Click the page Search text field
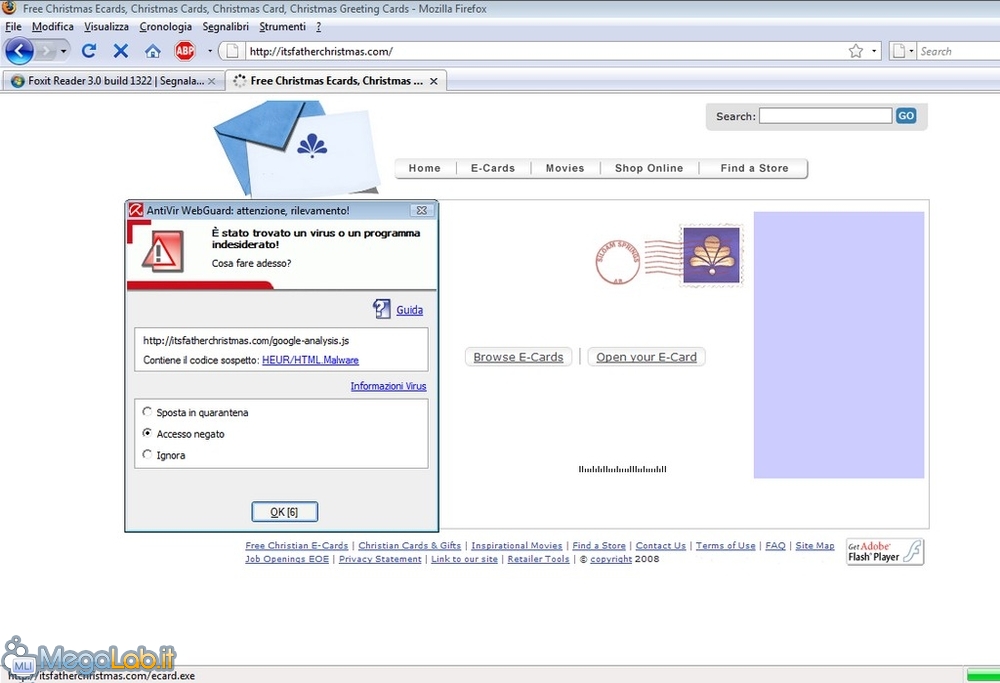This screenshot has height=683, width=1000. pyautogui.click(x=825, y=116)
